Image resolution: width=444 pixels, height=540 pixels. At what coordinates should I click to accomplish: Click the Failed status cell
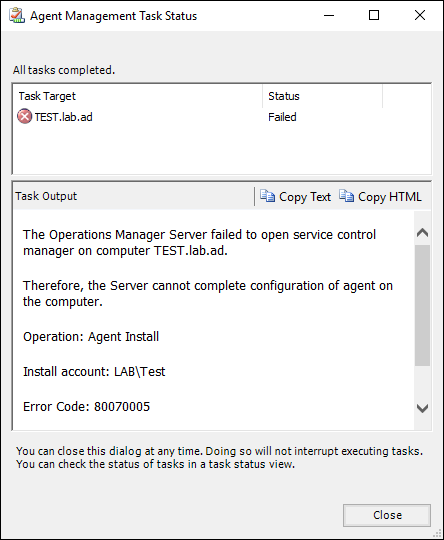pyautogui.click(x=282, y=117)
